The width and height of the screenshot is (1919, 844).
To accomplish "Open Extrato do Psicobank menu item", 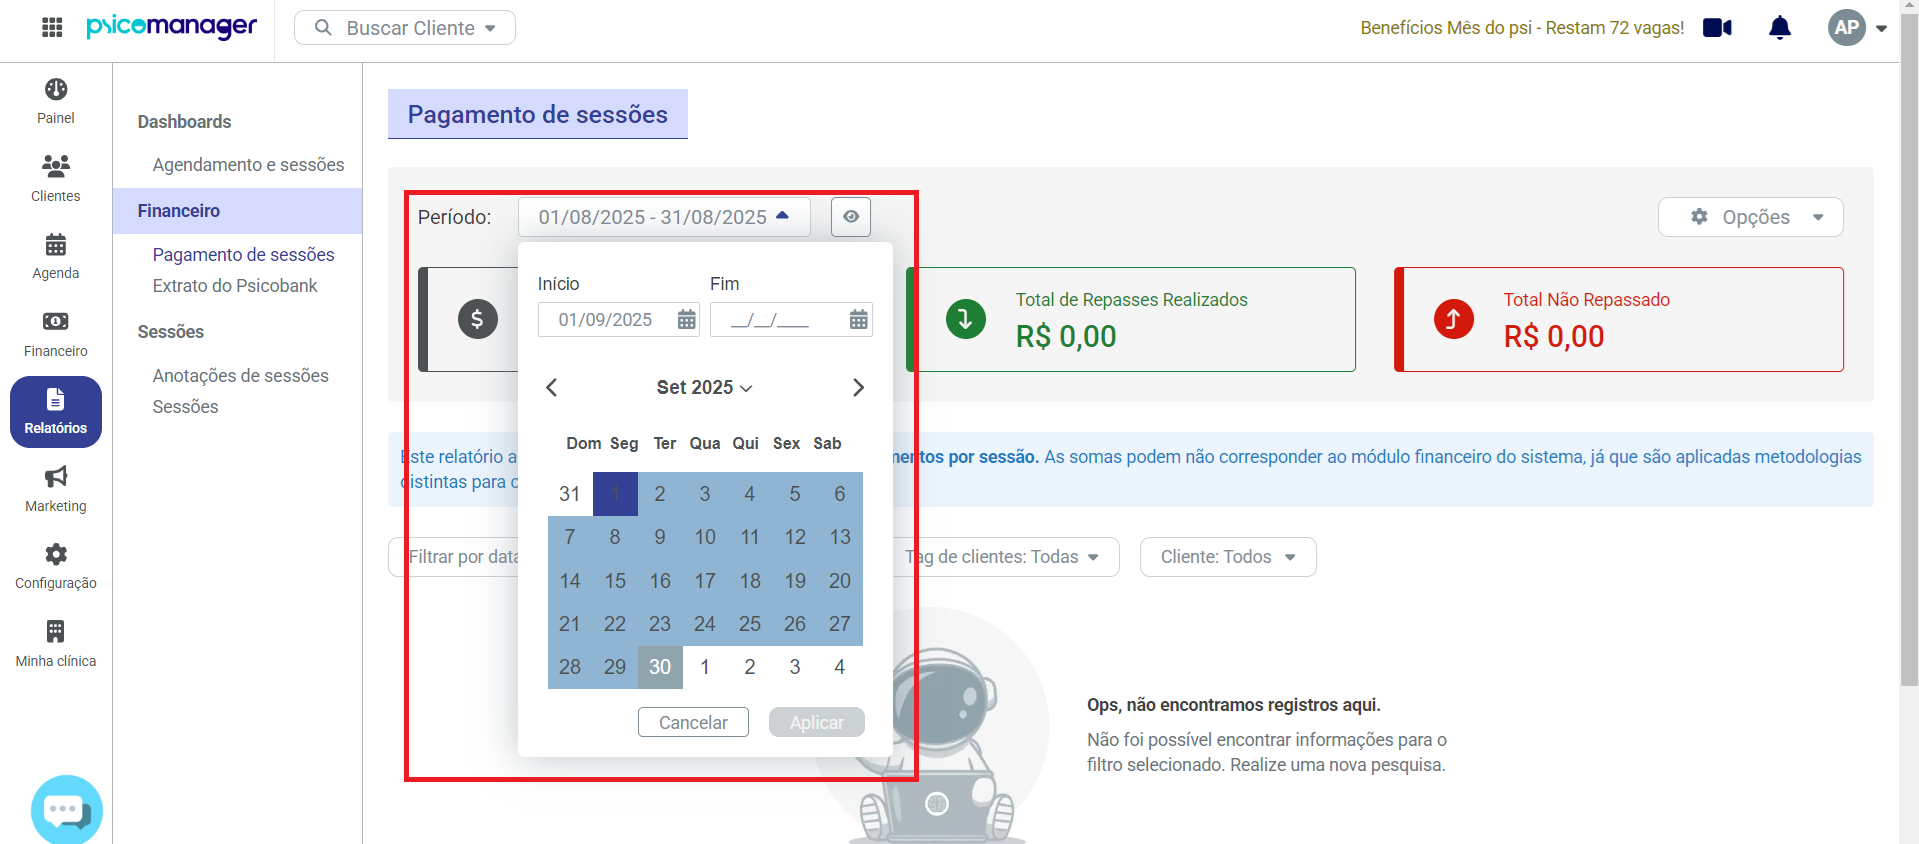I will [x=235, y=286].
